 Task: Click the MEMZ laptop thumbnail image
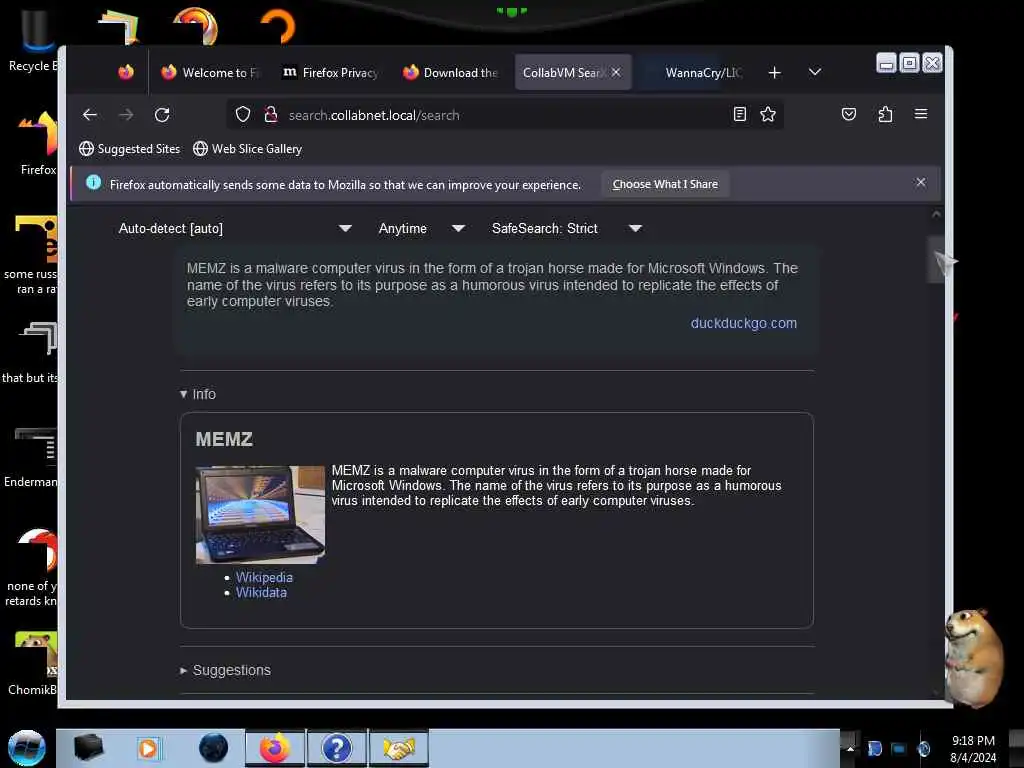click(260, 514)
